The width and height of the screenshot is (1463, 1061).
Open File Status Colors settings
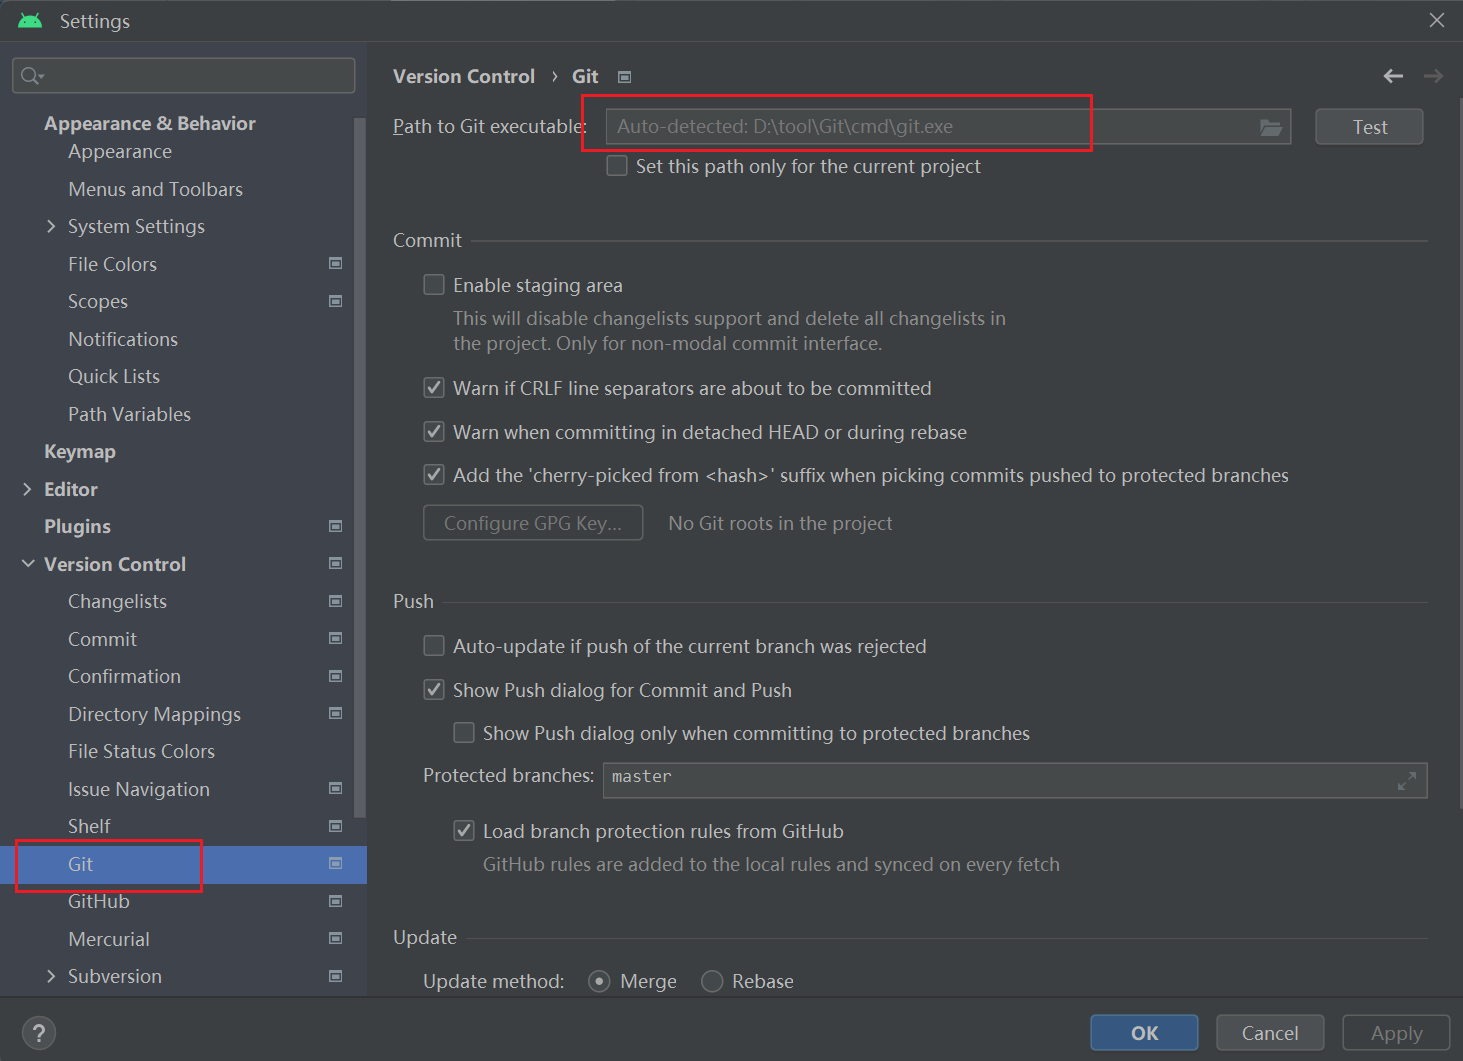(x=141, y=751)
